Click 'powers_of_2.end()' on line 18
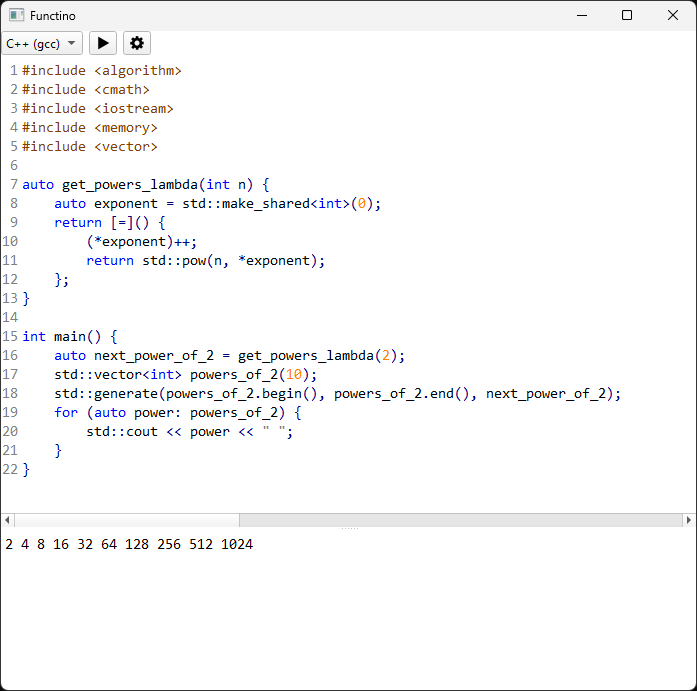 [401, 394]
